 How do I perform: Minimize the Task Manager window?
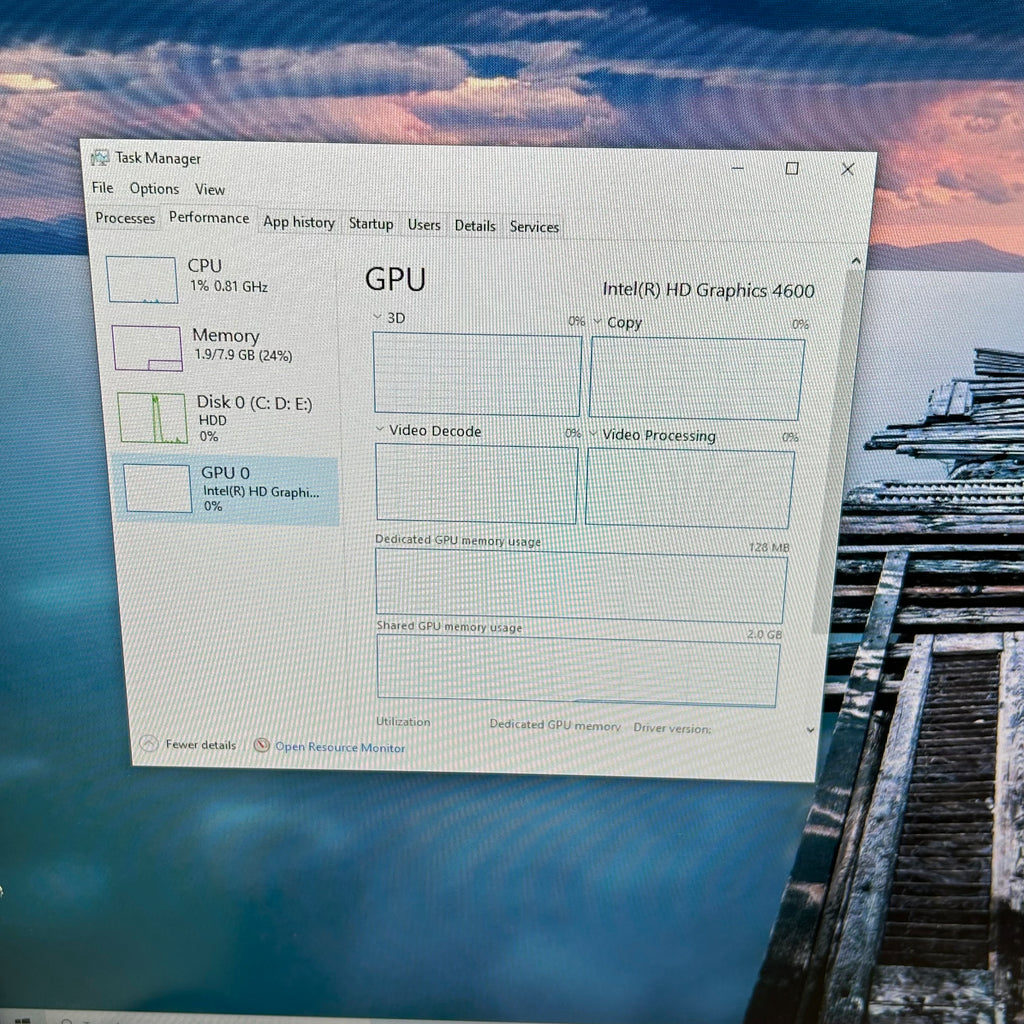pyautogui.click(x=738, y=168)
